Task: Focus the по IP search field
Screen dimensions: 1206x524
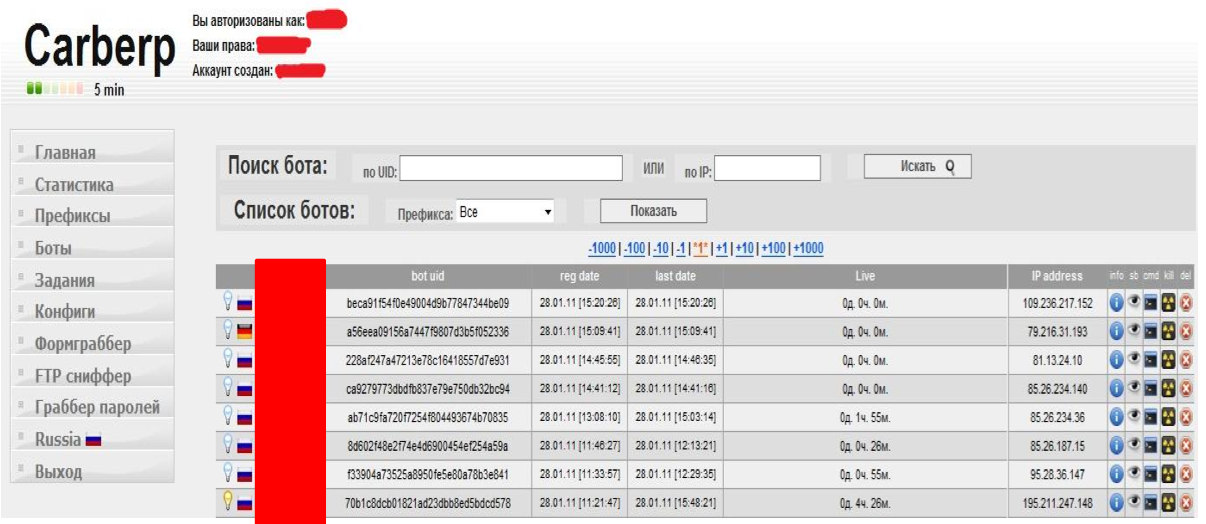Action: pyautogui.click(x=767, y=168)
